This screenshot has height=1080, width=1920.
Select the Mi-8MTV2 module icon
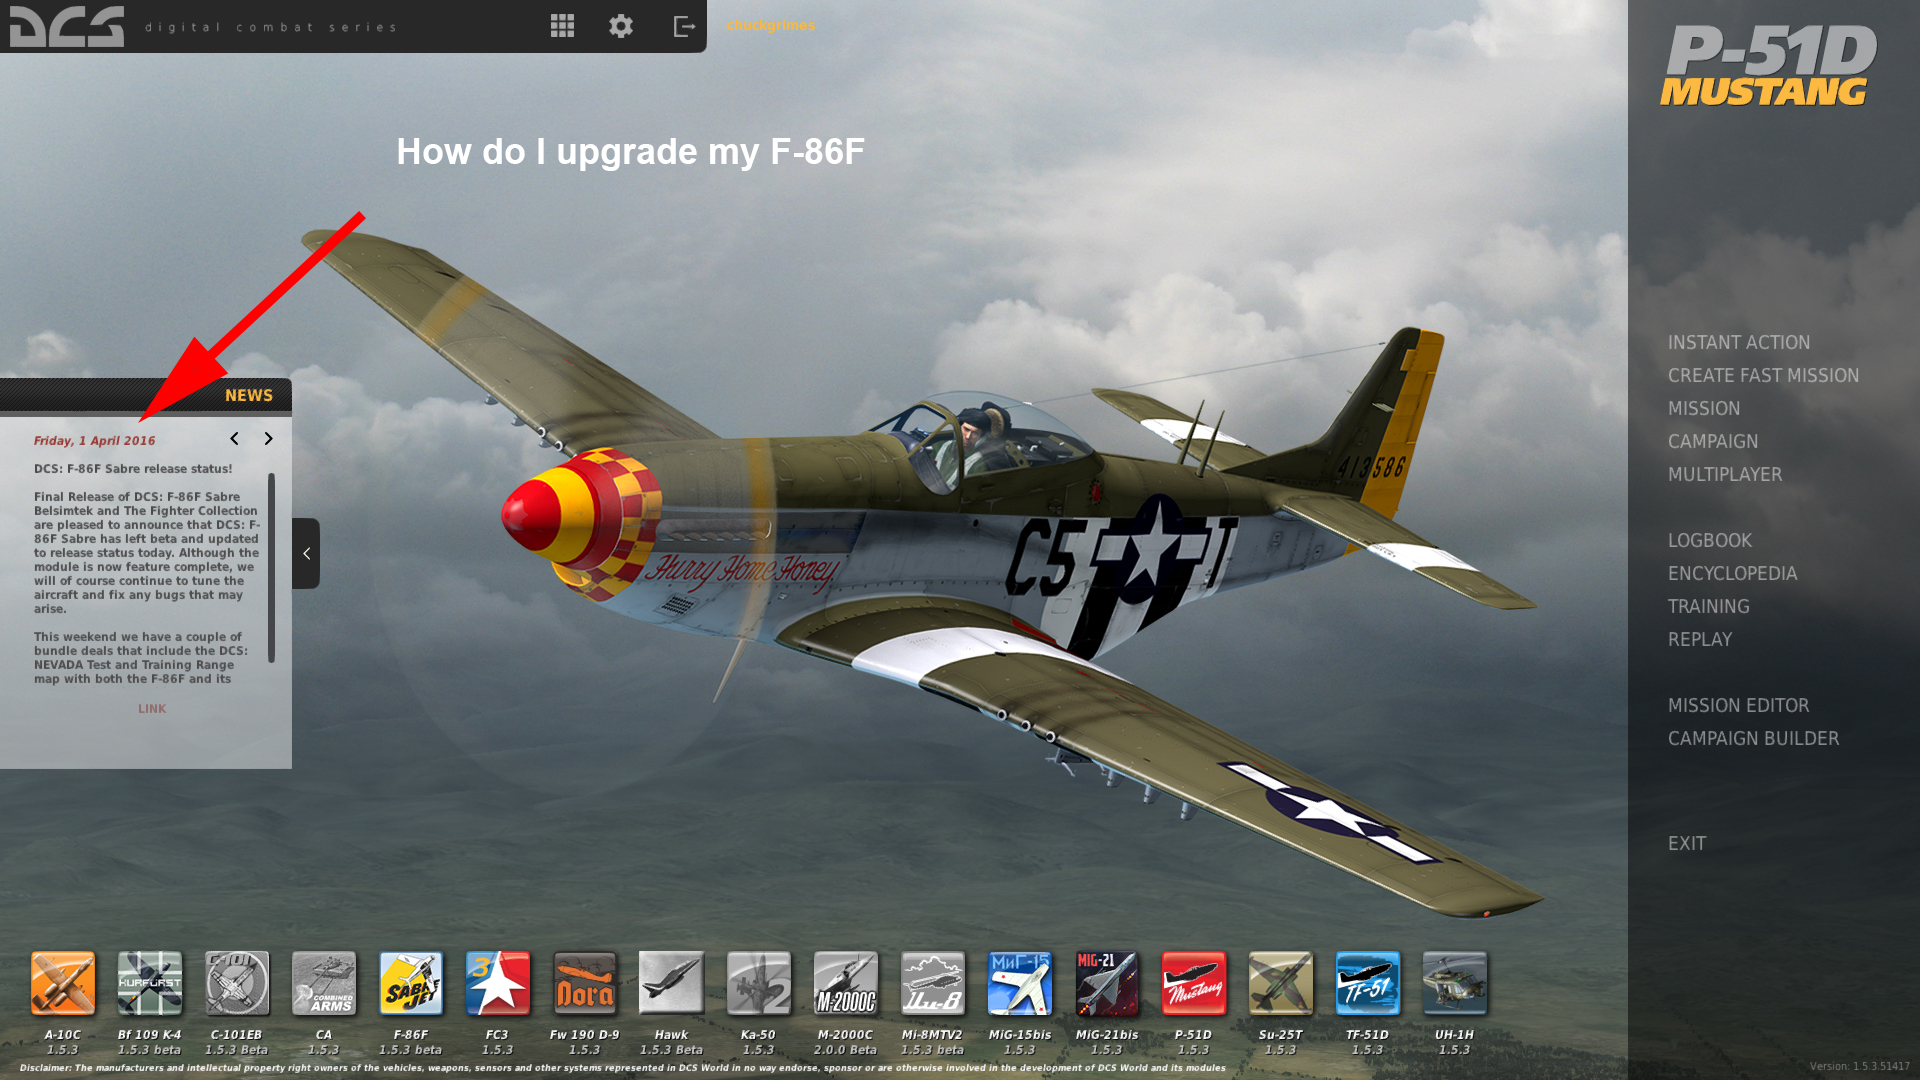(933, 983)
